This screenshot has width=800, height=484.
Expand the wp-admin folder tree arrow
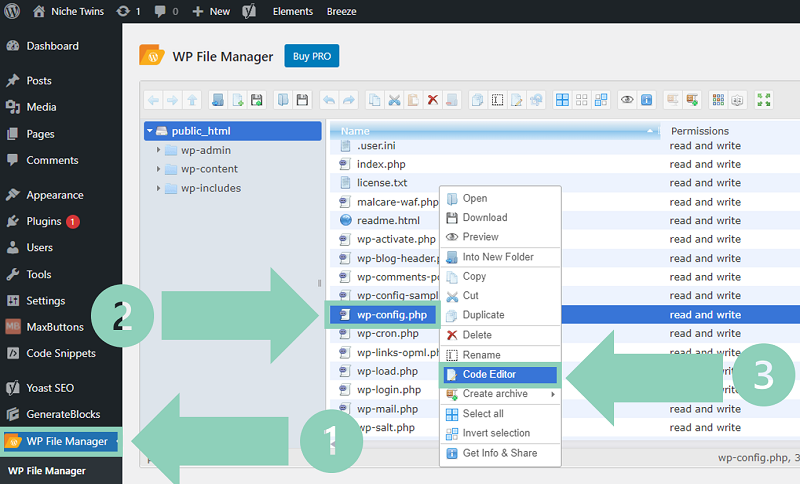tap(158, 150)
